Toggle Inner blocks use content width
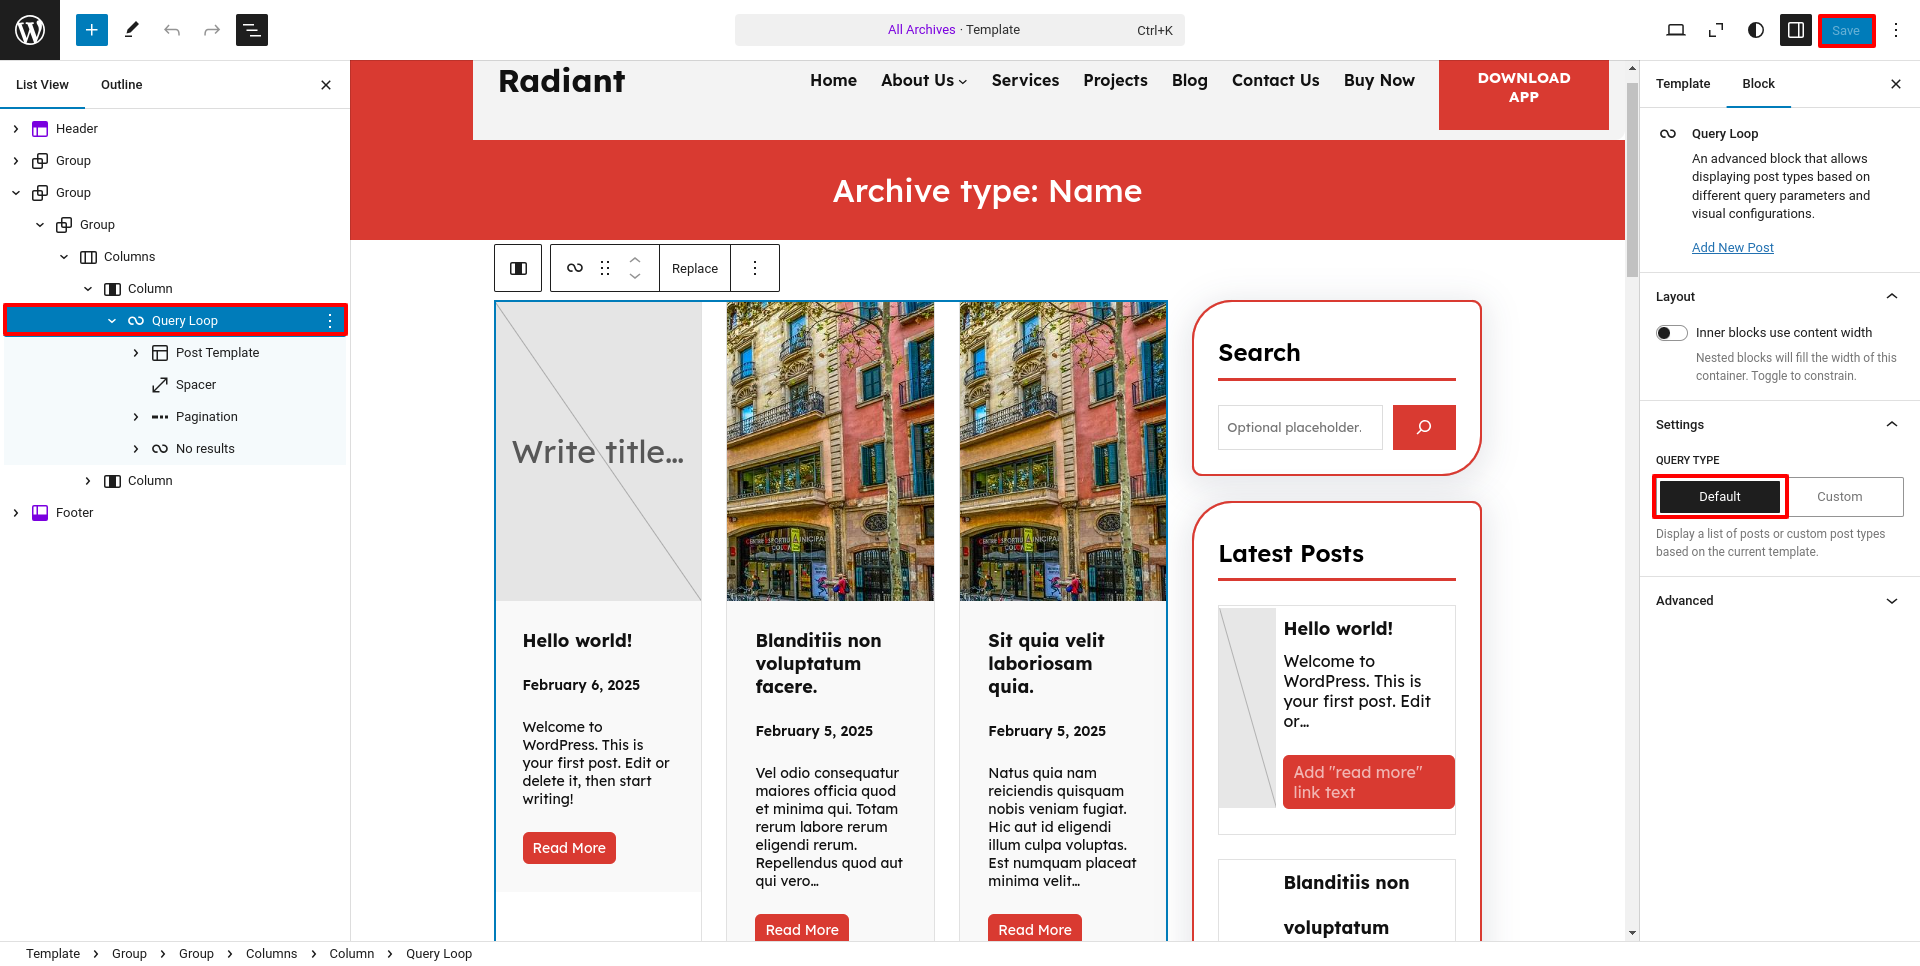Screen dimensions: 1920x966 1672,333
